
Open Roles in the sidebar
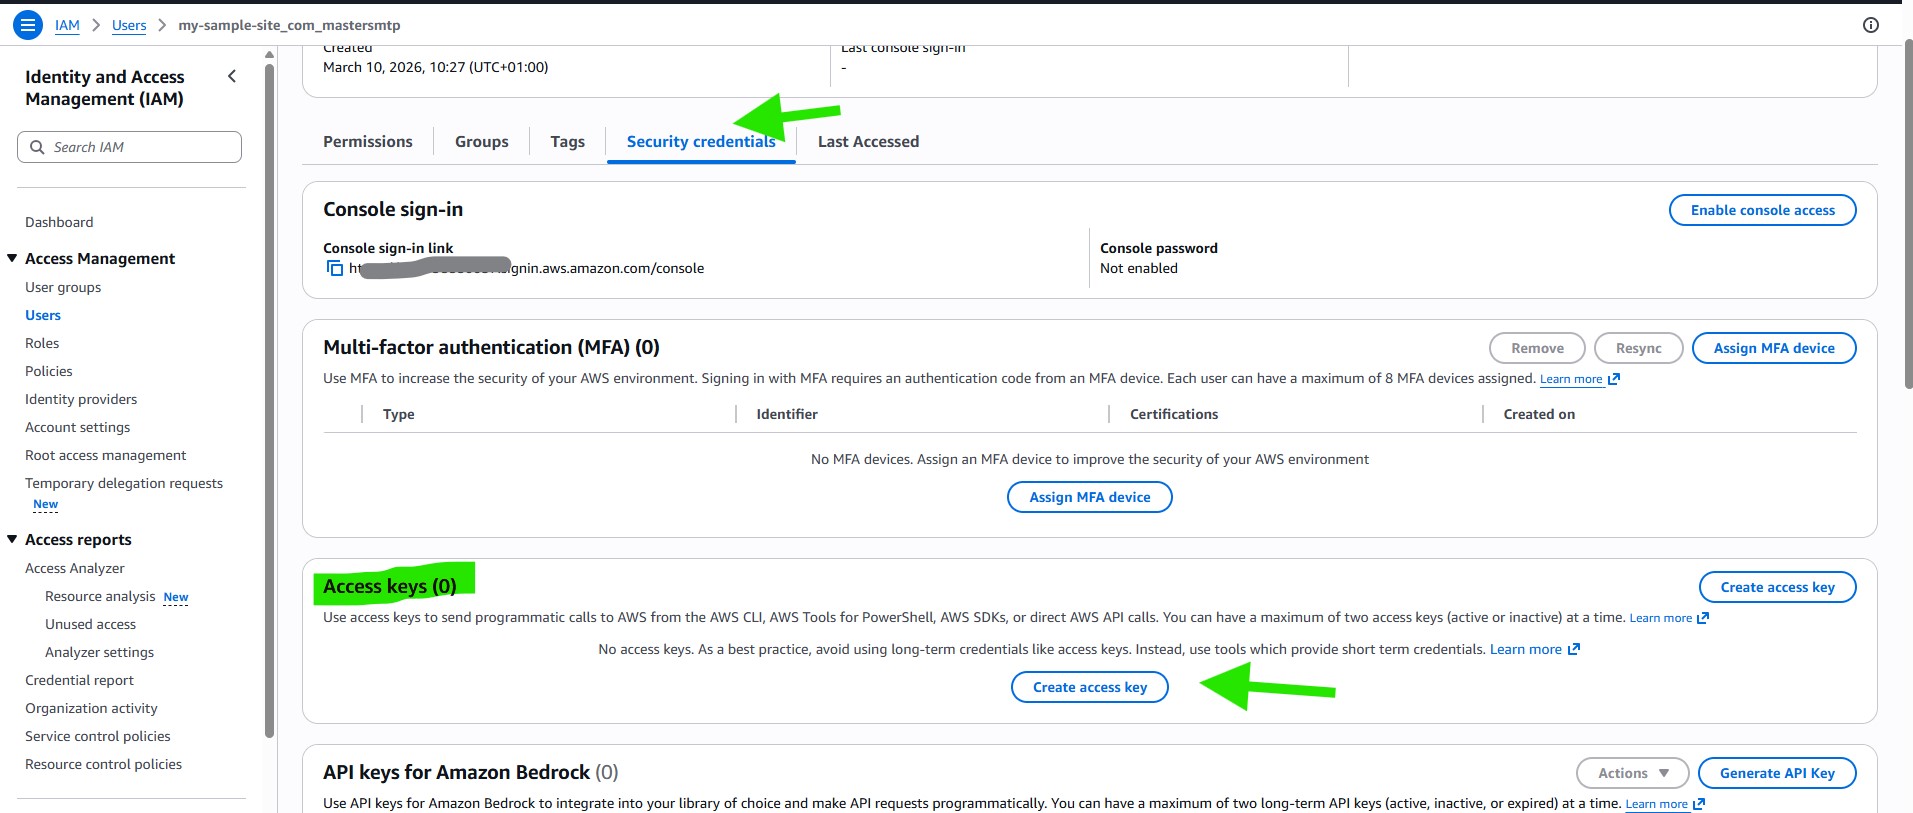pyautogui.click(x=42, y=343)
